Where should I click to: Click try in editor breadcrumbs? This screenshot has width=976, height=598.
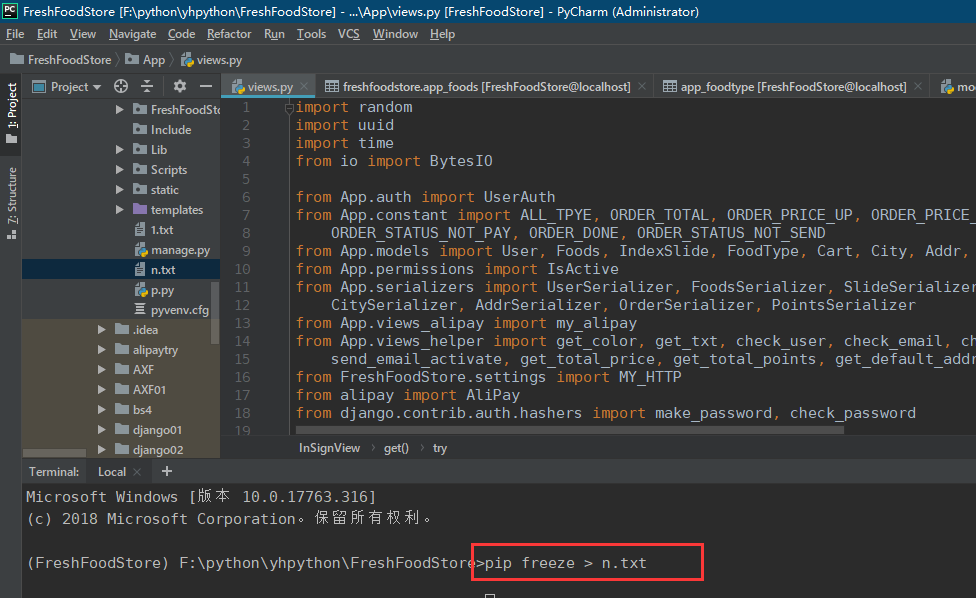point(440,448)
